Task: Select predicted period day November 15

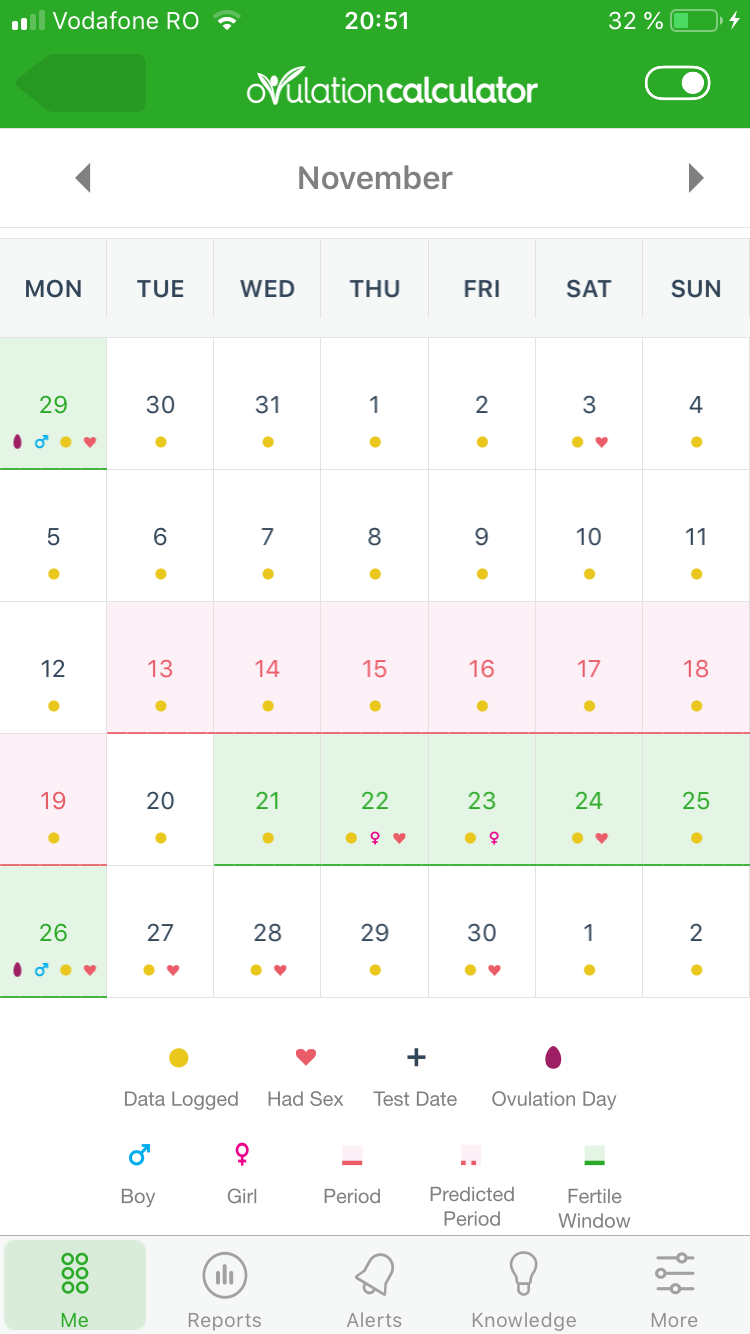Action: [x=375, y=668]
